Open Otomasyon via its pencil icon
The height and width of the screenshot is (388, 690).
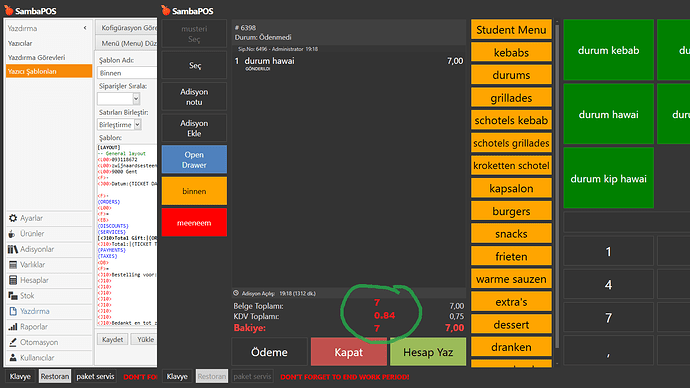tap(13, 342)
